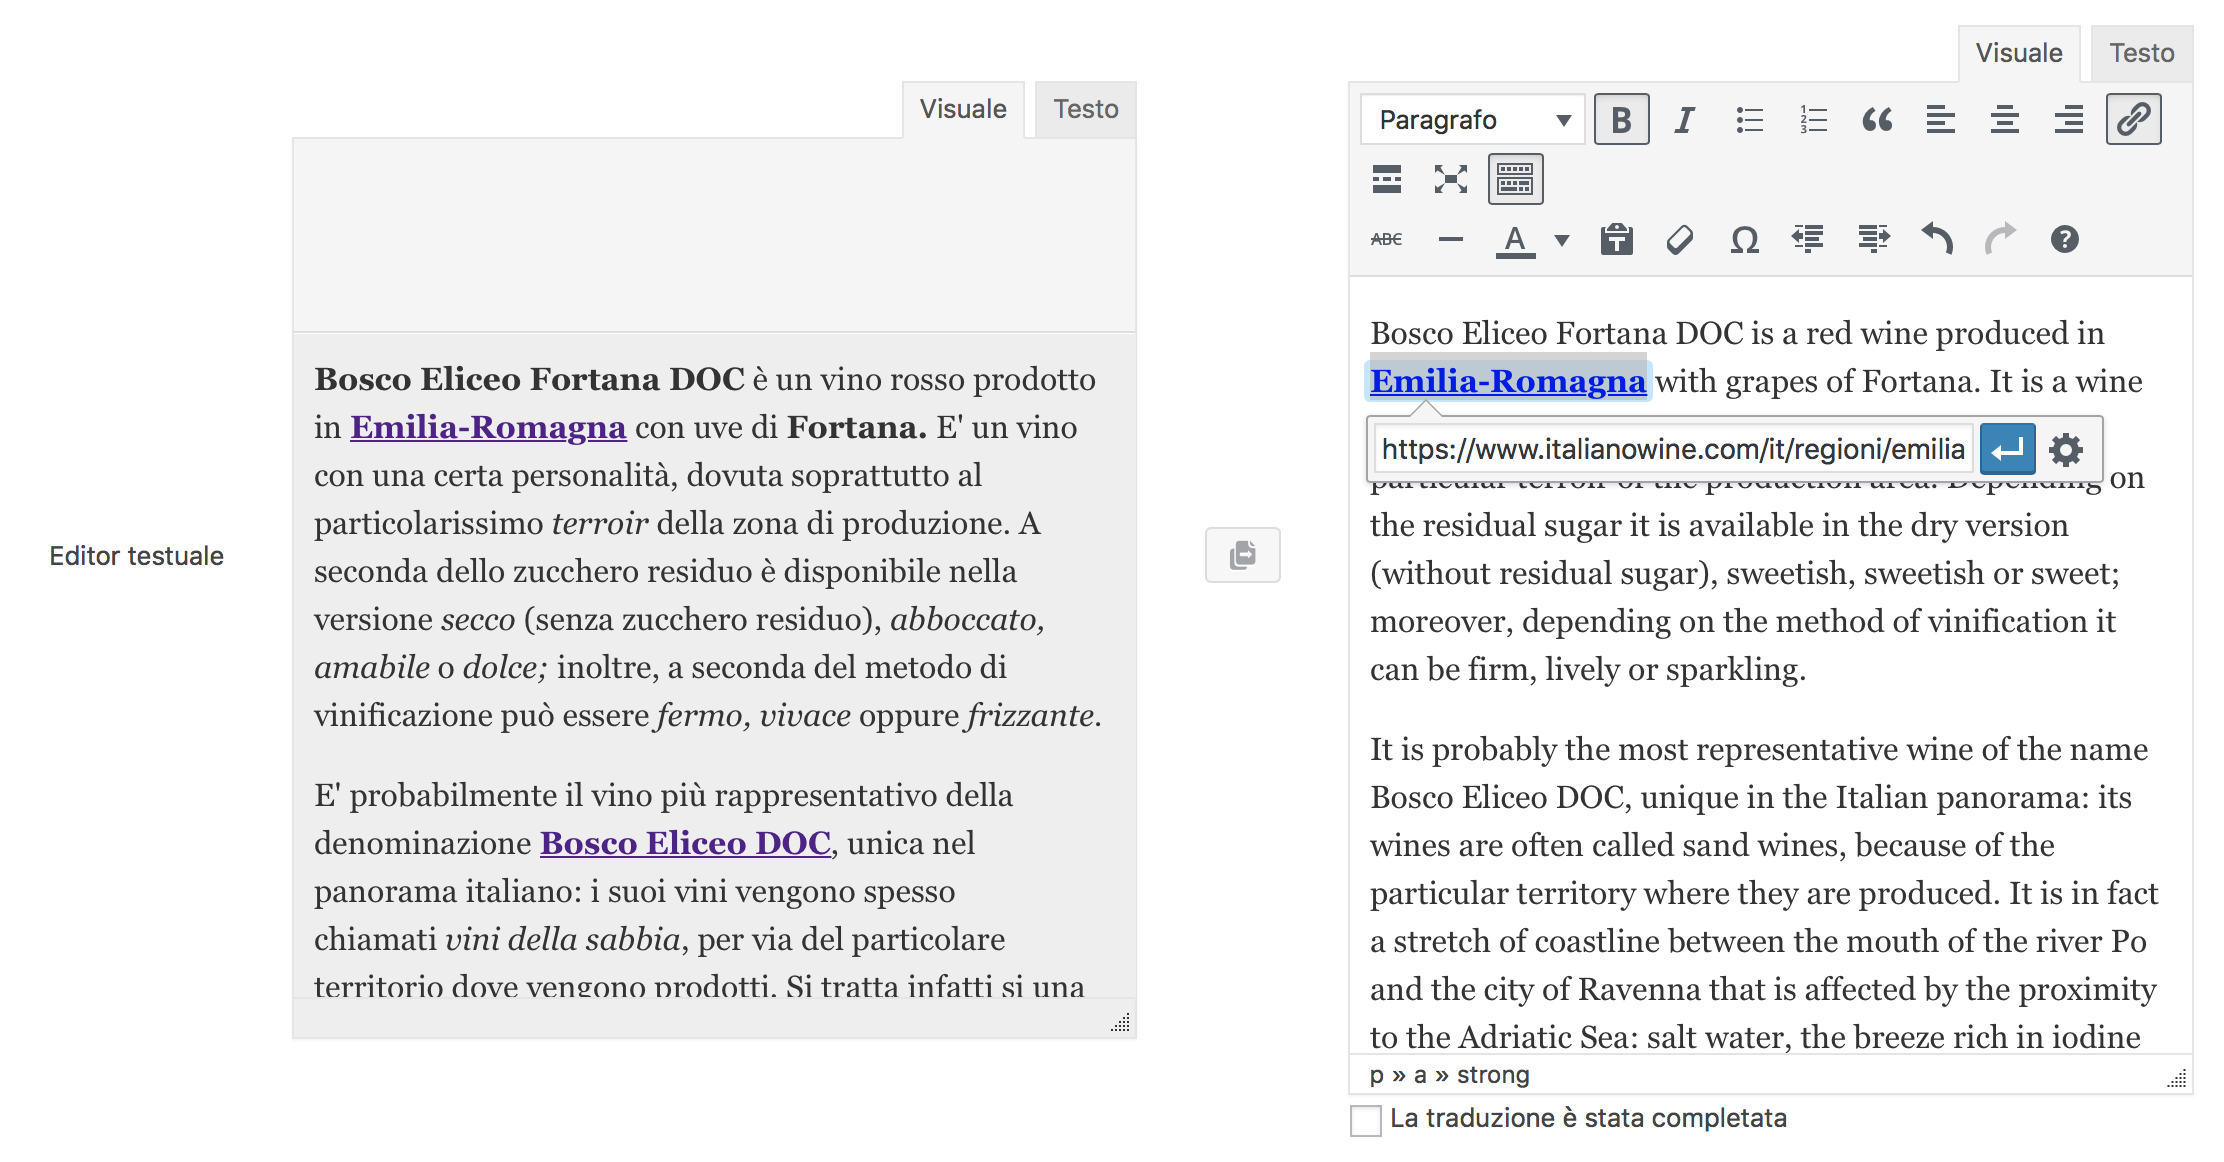
Task: Click the Bosco Eliceo DOC link
Action: 685,843
